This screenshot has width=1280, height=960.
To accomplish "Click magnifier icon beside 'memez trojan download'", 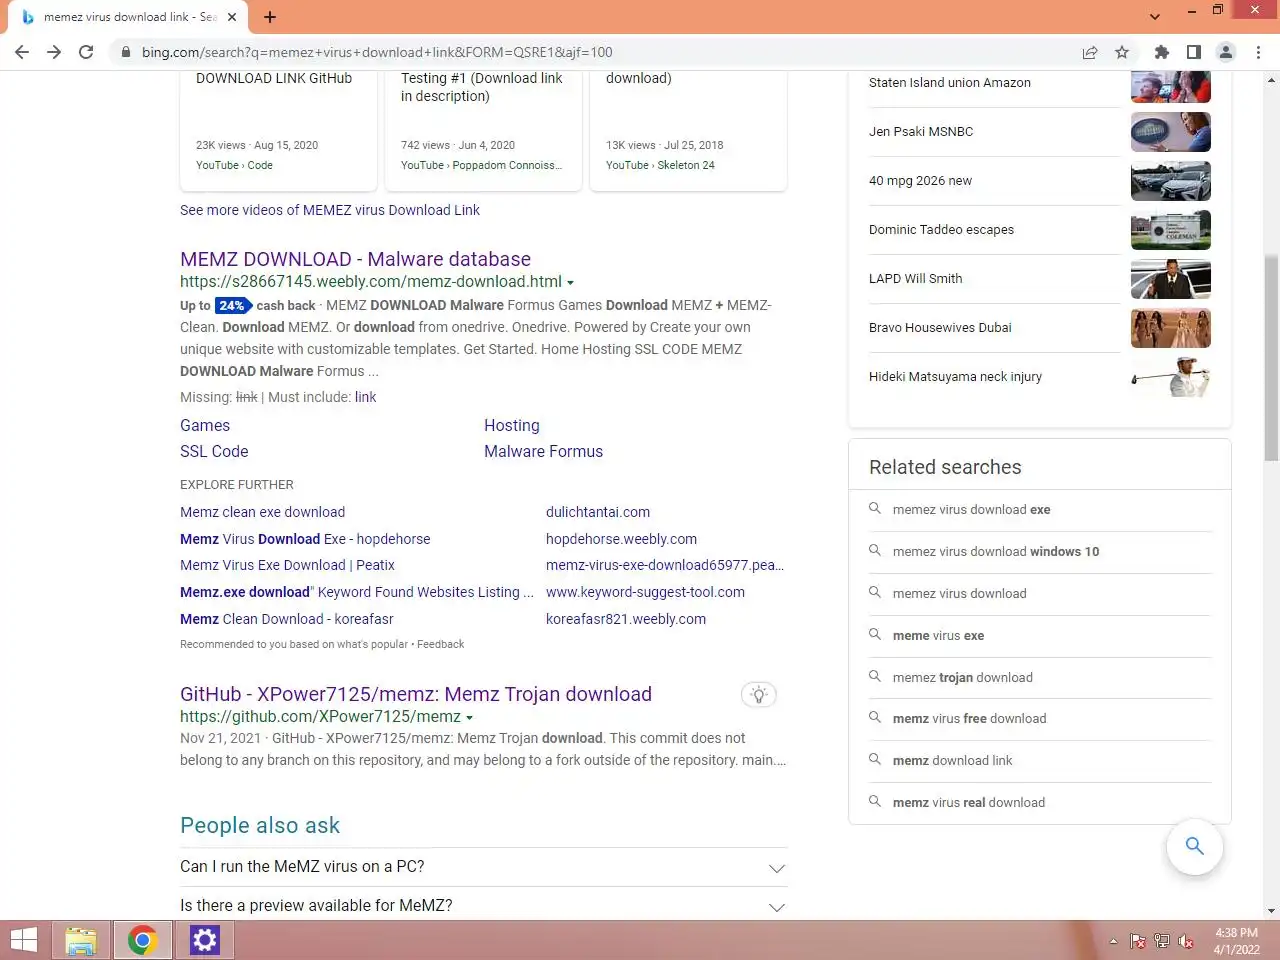I will [x=875, y=677].
